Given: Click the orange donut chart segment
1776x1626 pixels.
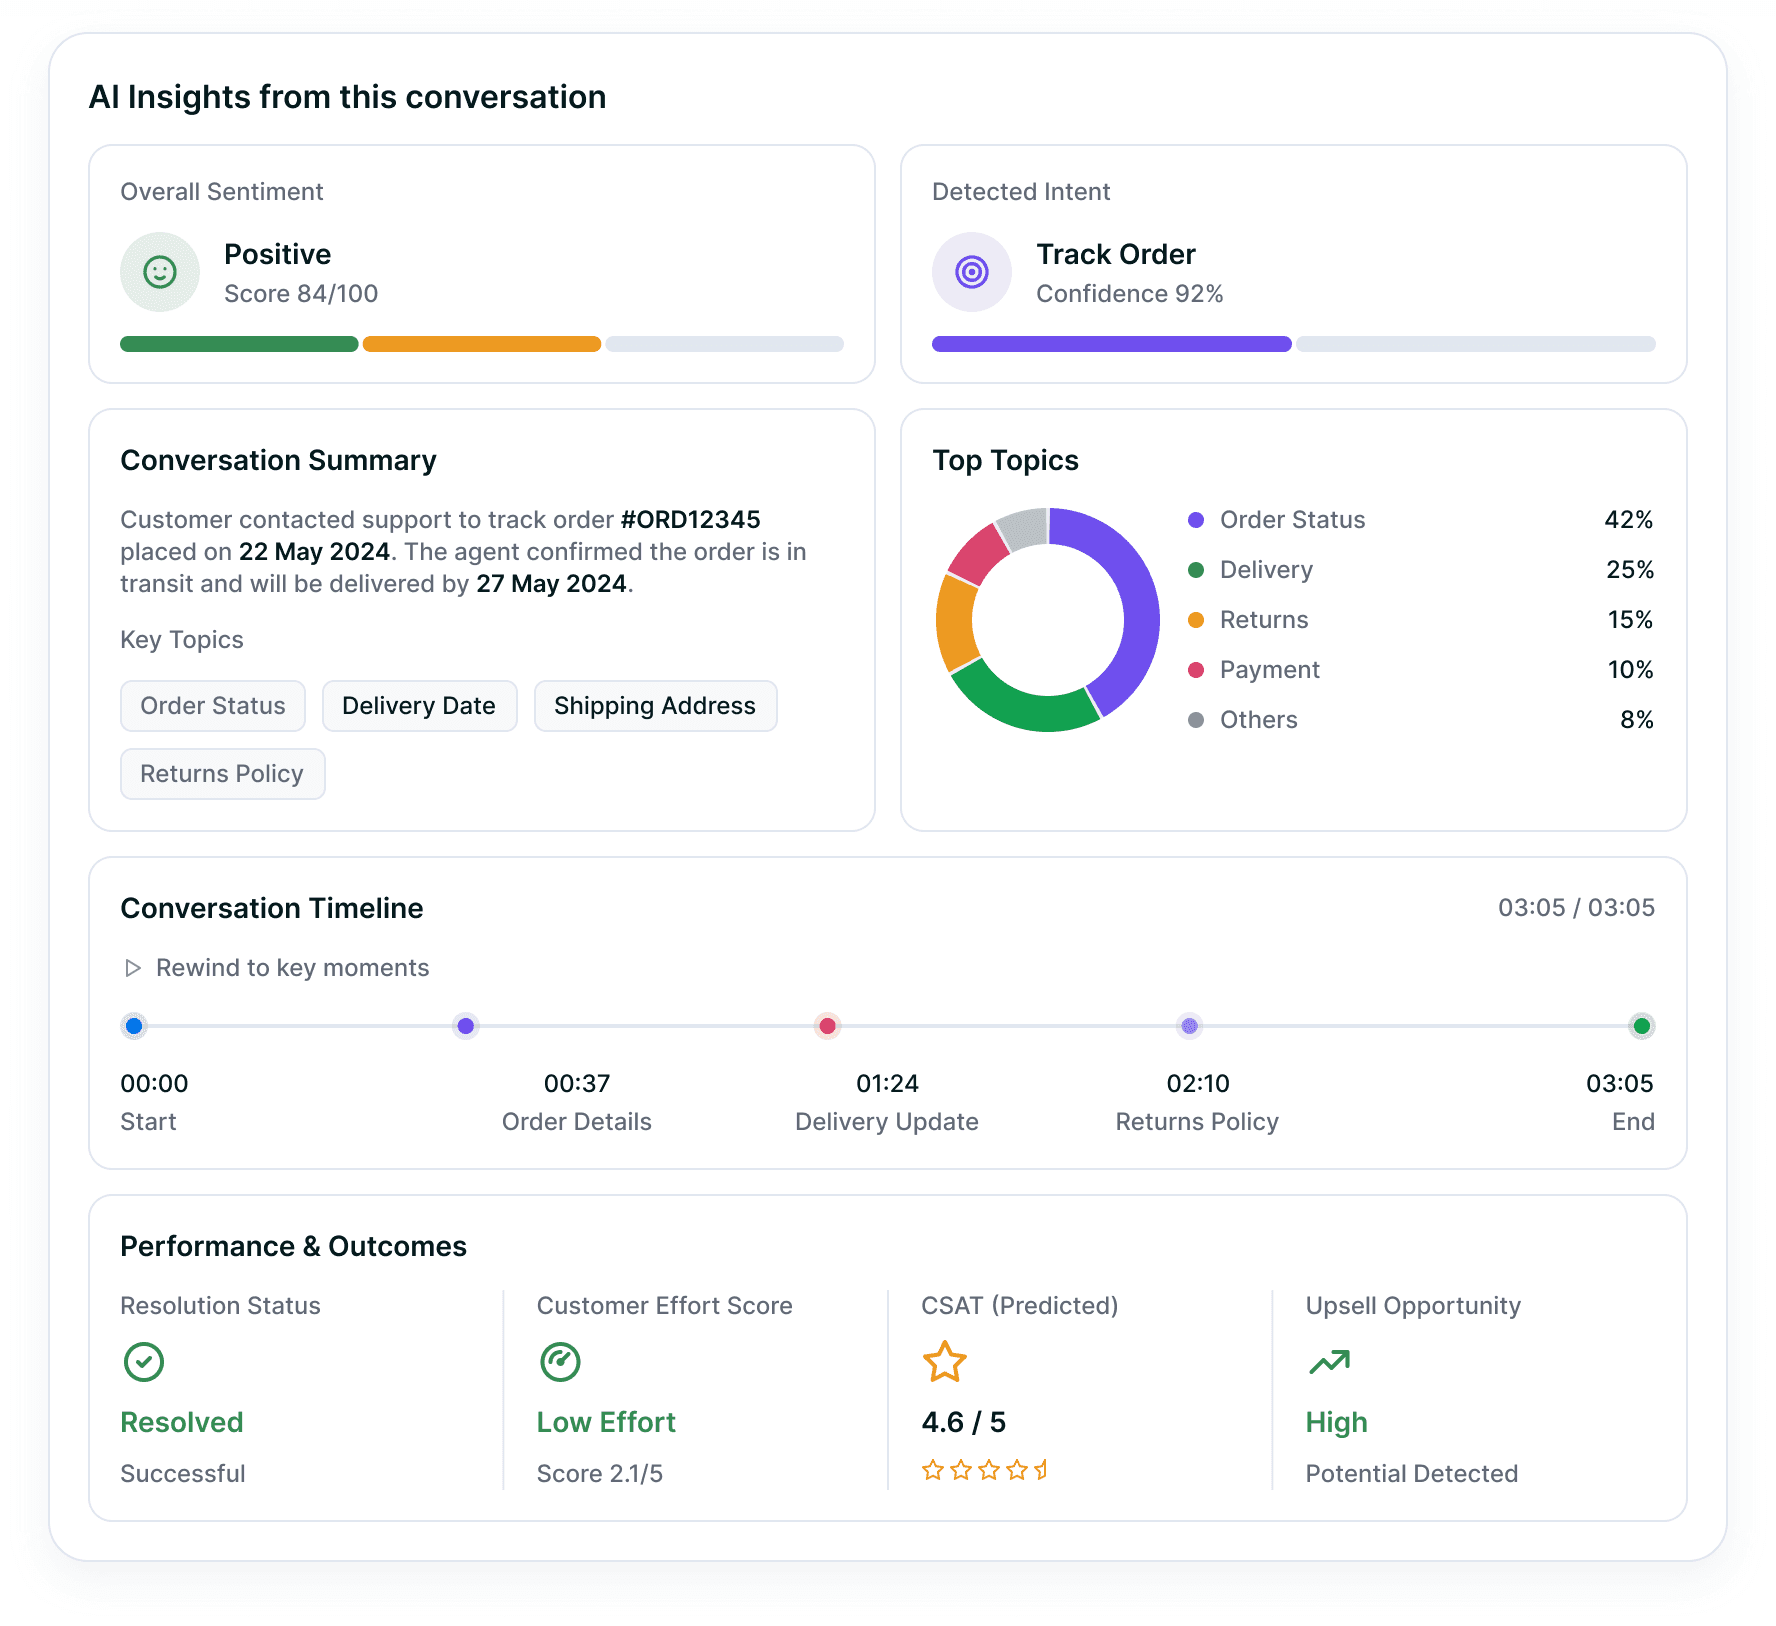Looking at the screenshot, I should [957, 622].
